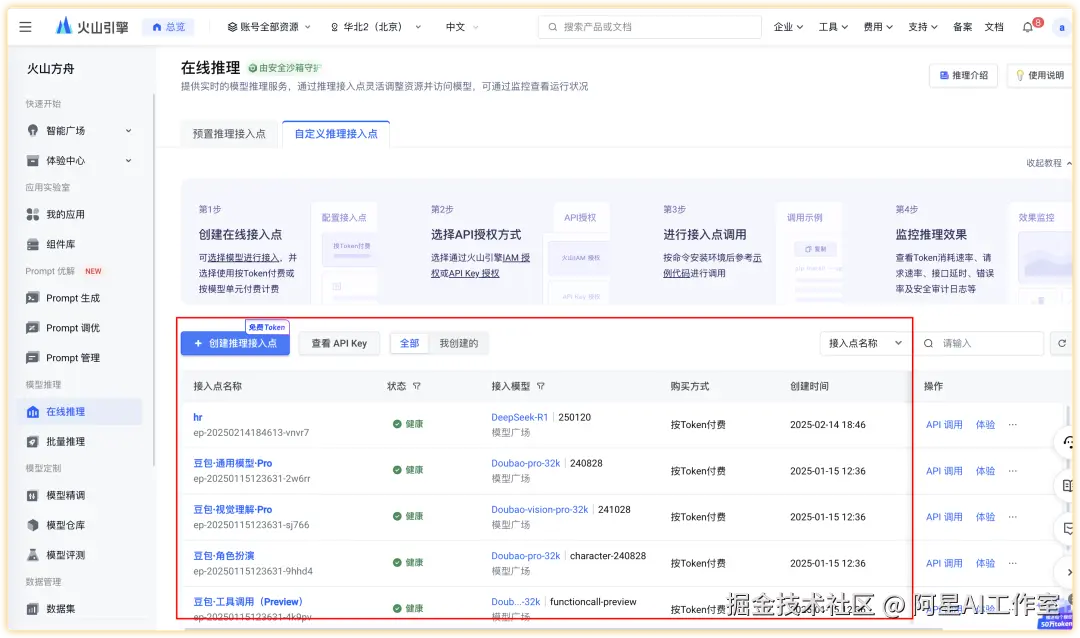The width and height of the screenshot is (1080, 638).
Task: Open Prompt 管理 page
Action: pos(72,358)
